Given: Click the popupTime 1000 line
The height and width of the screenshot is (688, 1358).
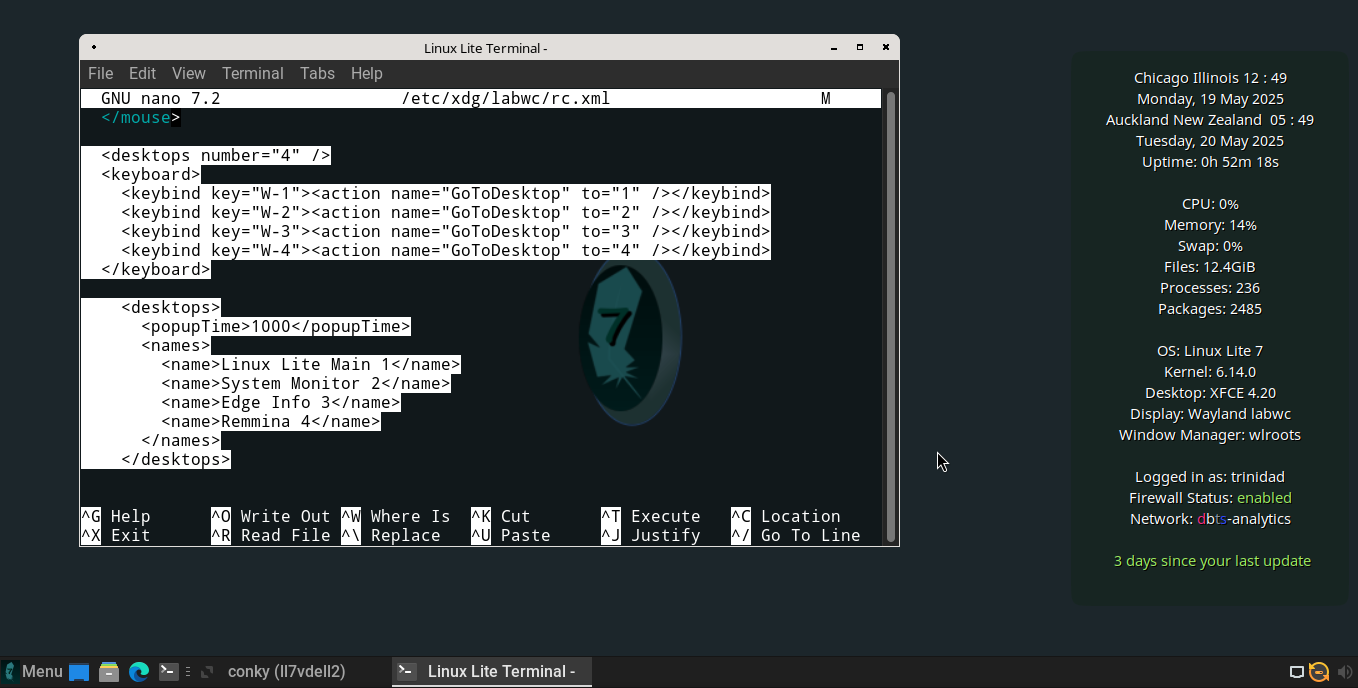Looking at the screenshot, I should [276, 326].
